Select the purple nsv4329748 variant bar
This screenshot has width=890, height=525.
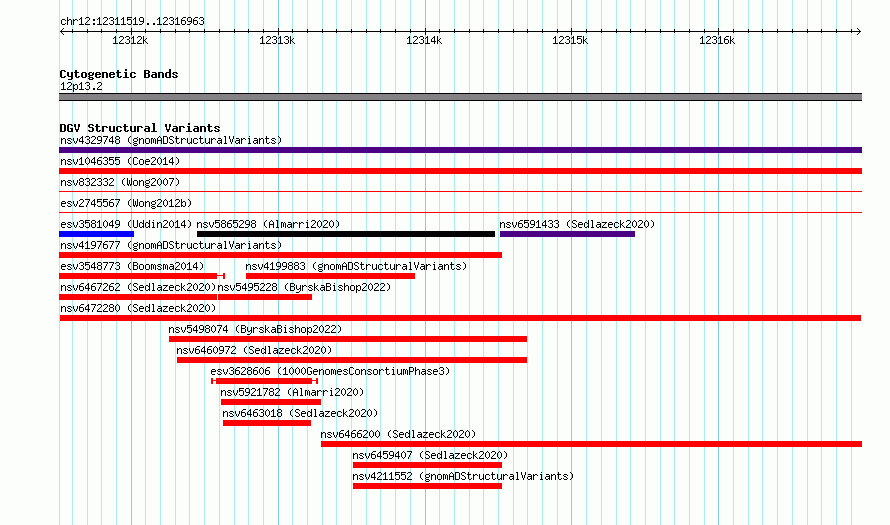pos(460,150)
